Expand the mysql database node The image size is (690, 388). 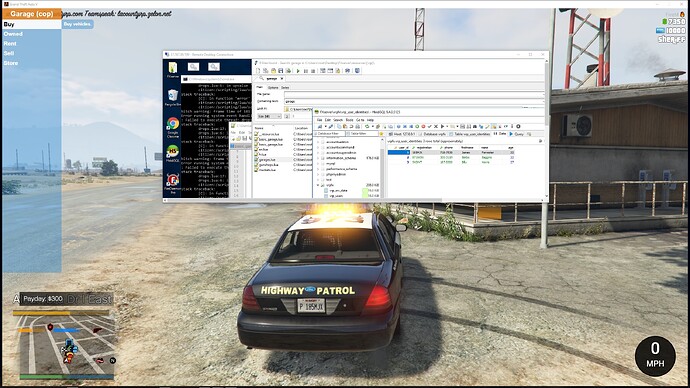click(318, 164)
